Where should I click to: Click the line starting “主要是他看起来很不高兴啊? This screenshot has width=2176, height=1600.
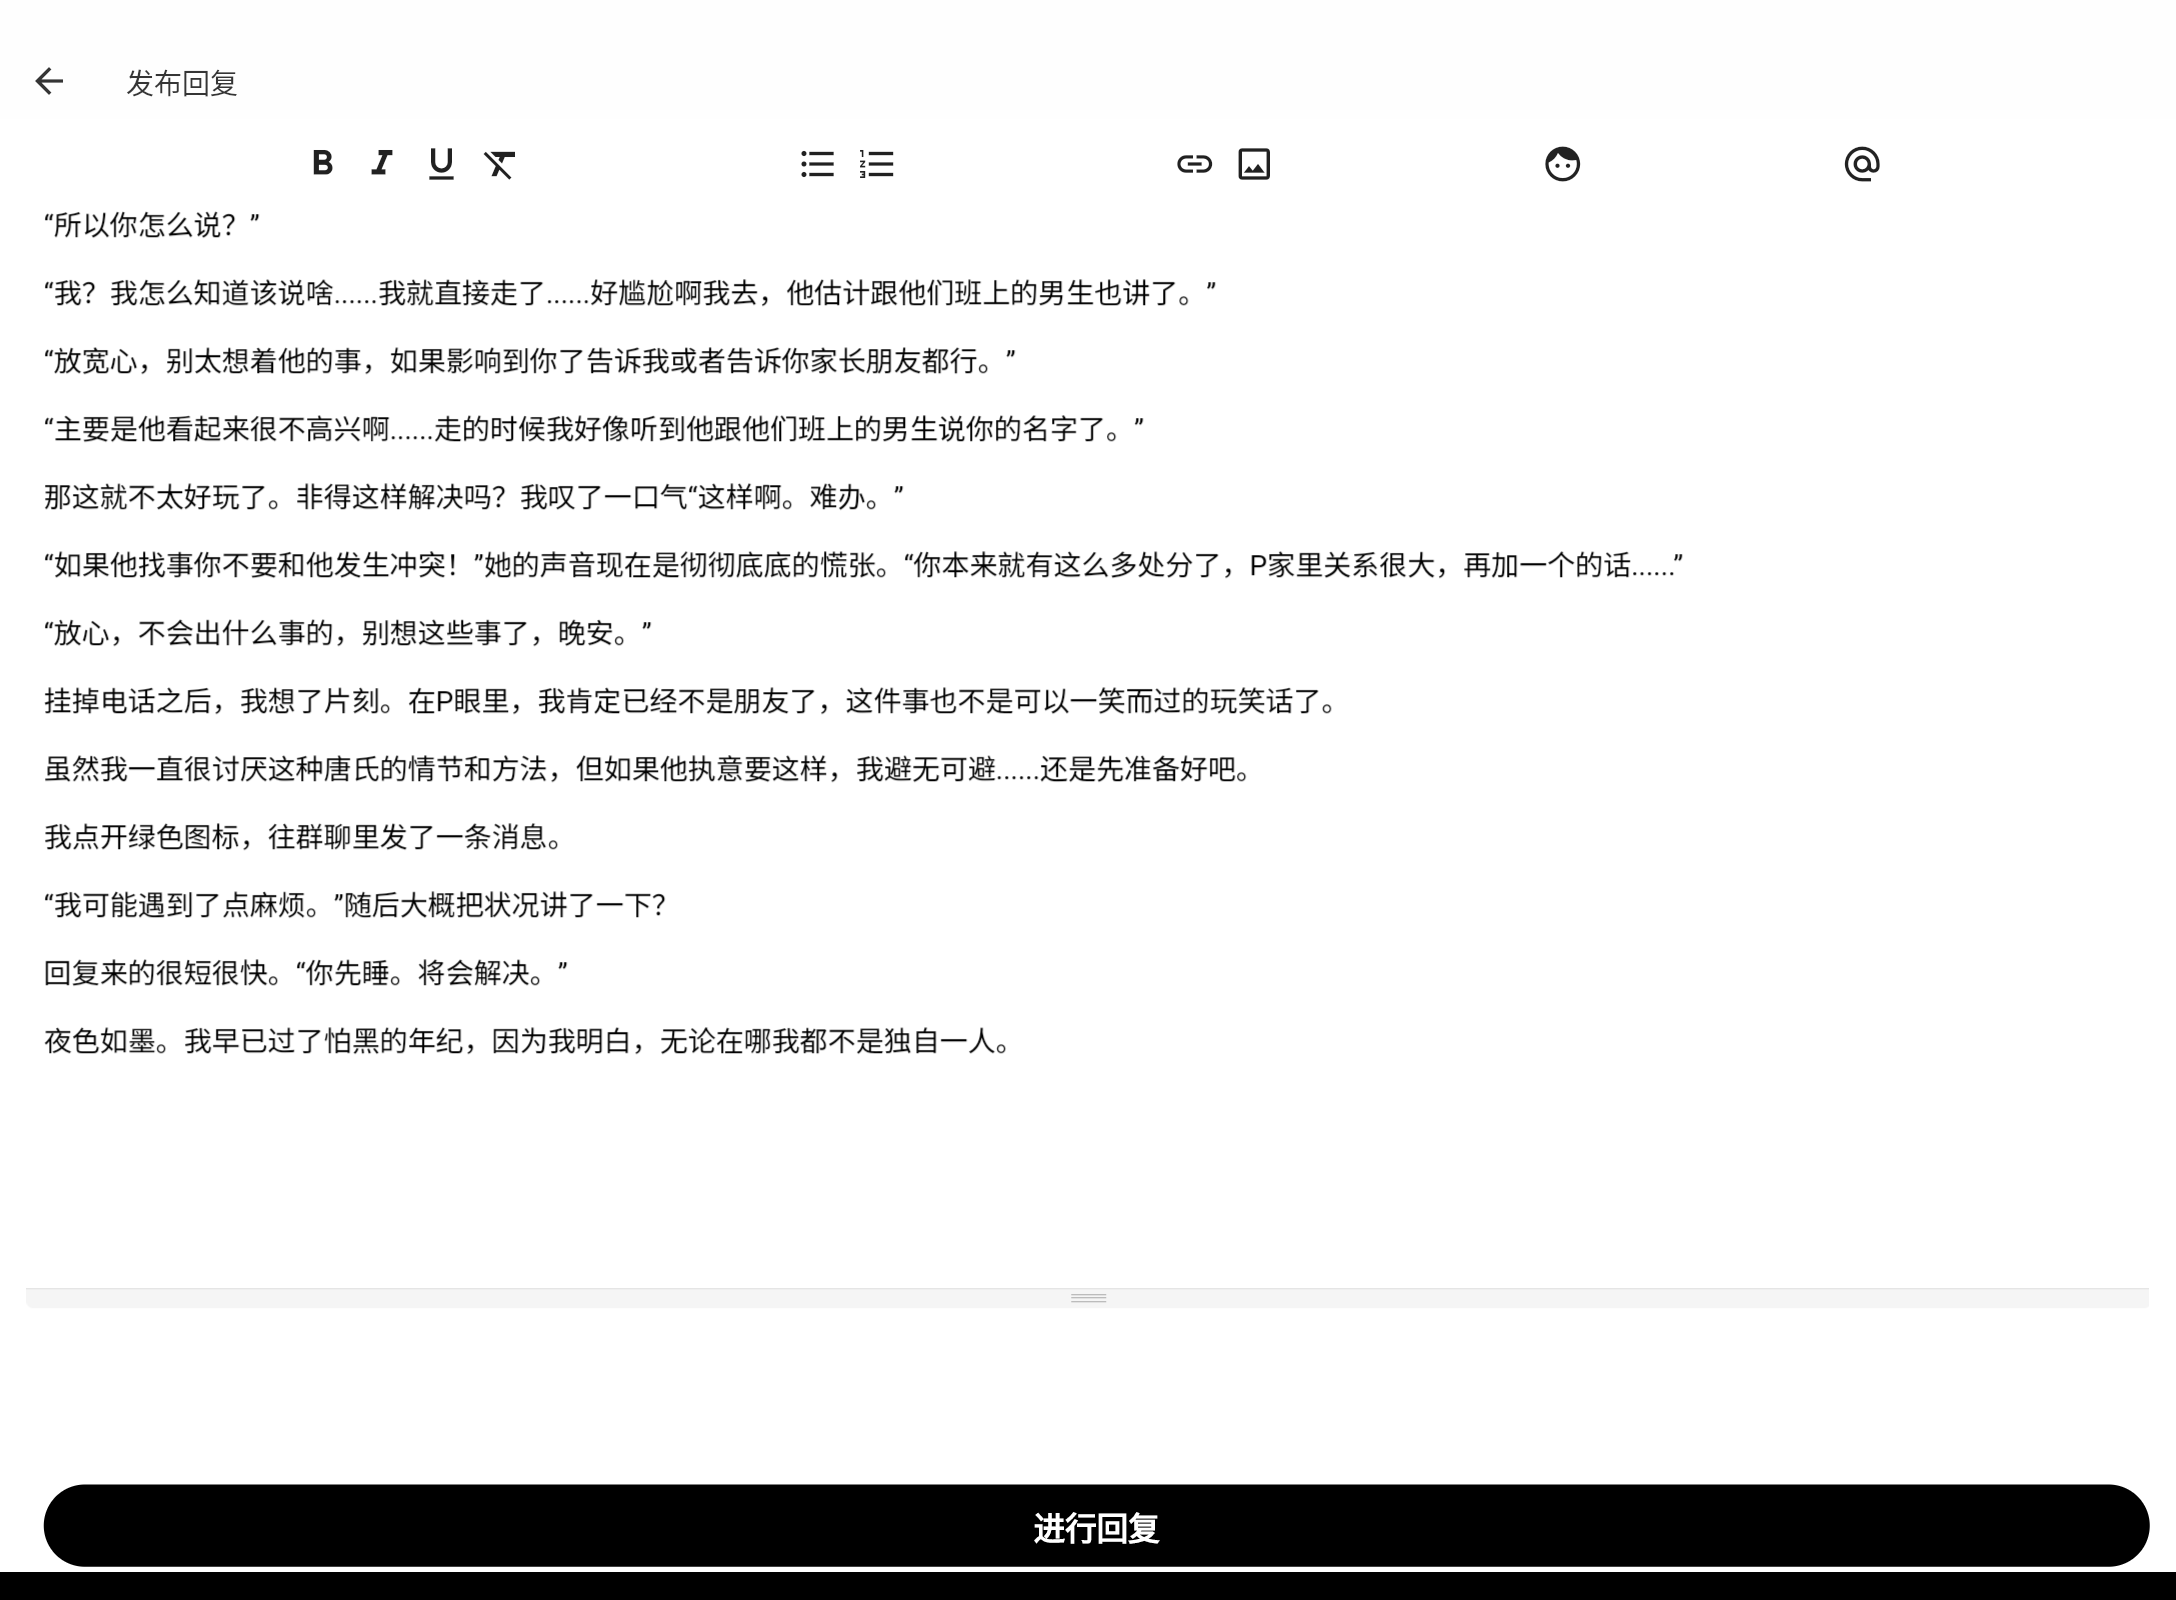click(594, 429)
